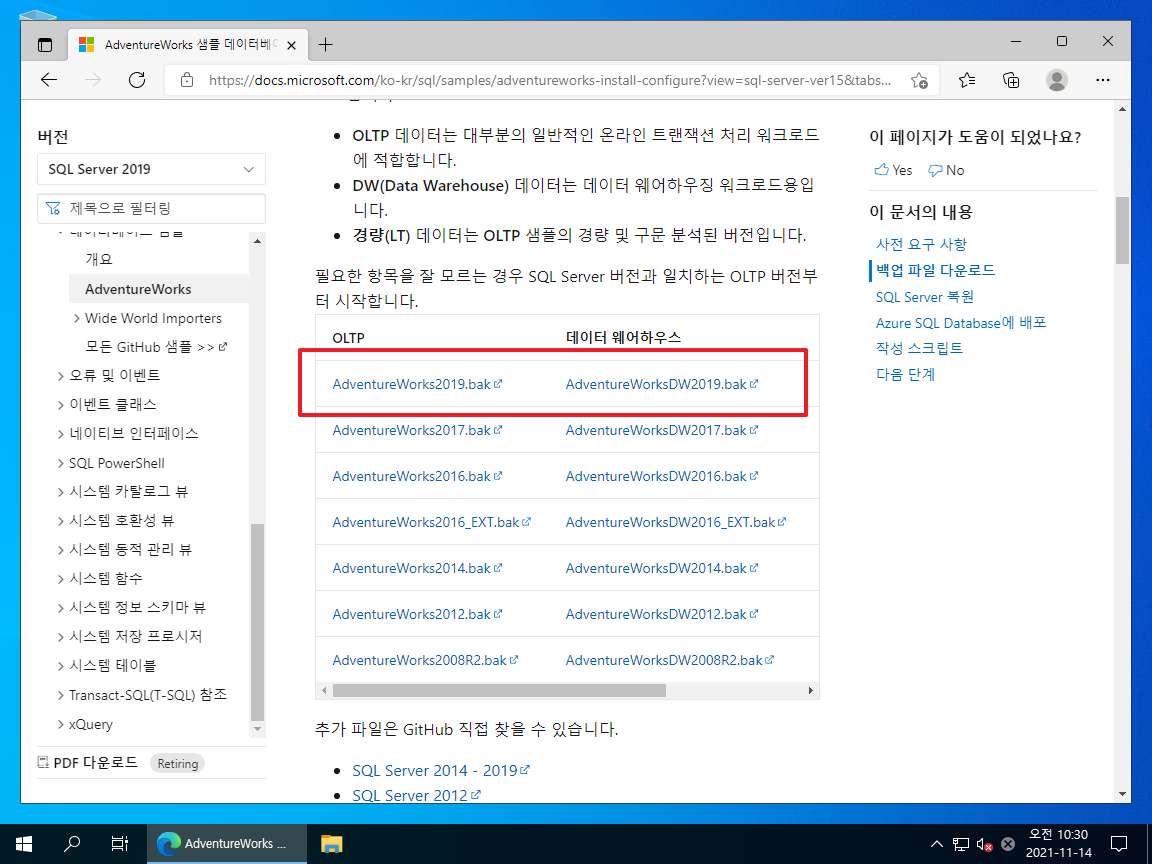Screen dimensions: 1152x864
Task: Download AdventureWorks2016.bak
Action: pyautogui.click(x=417, y=476)
